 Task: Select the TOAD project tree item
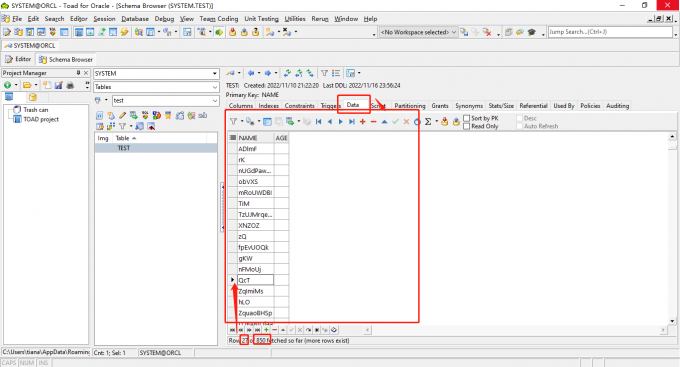point(36,119)
